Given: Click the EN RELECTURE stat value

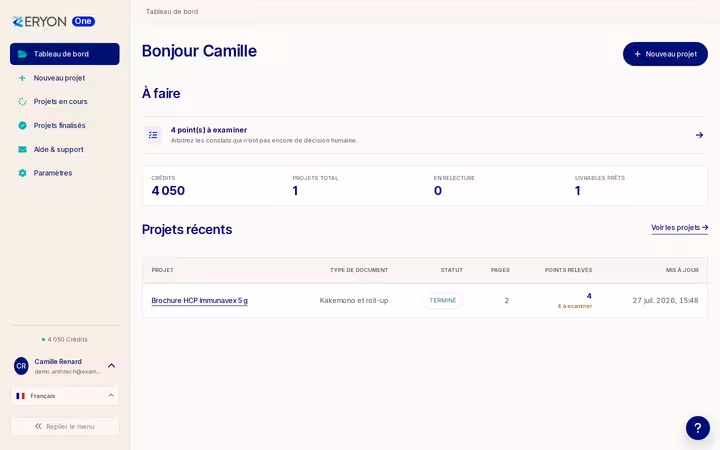Looking at the screenshot, I should (438, 191).
